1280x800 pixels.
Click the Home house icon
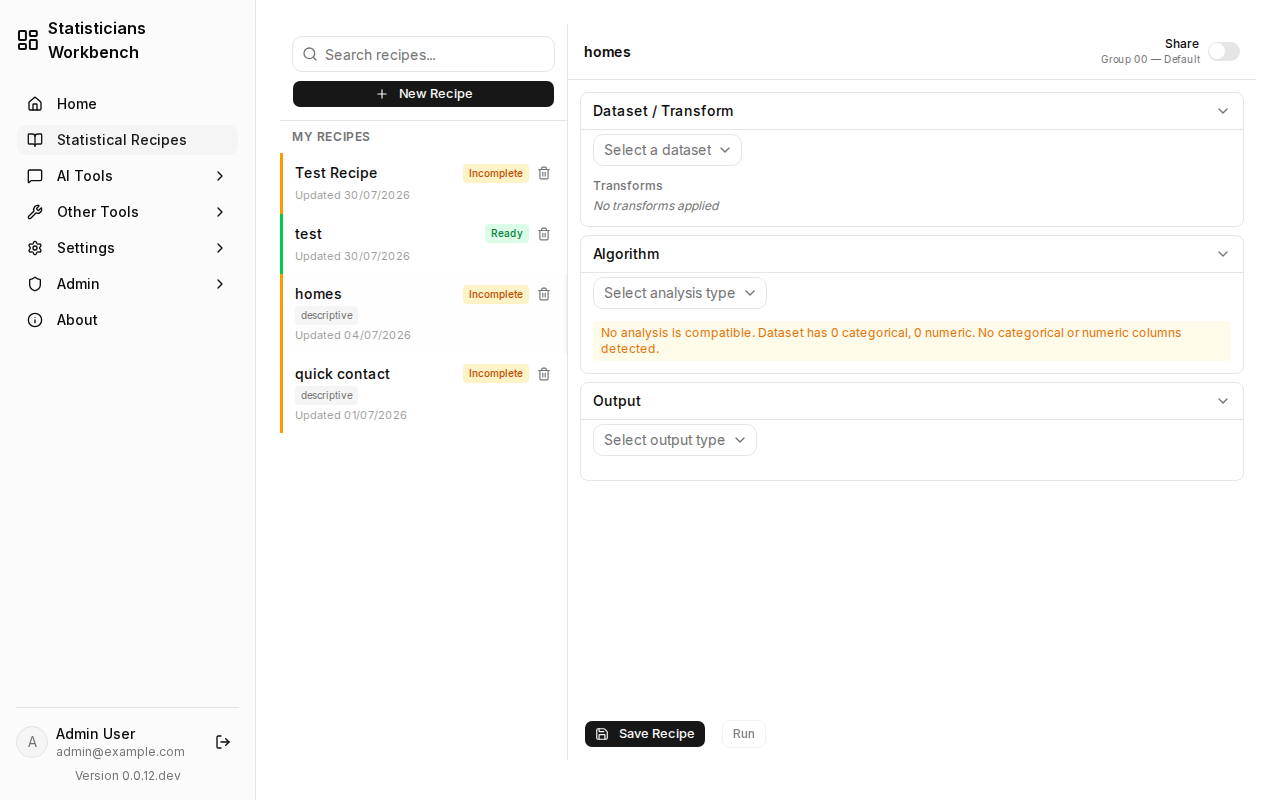click(x=35, y=104)
